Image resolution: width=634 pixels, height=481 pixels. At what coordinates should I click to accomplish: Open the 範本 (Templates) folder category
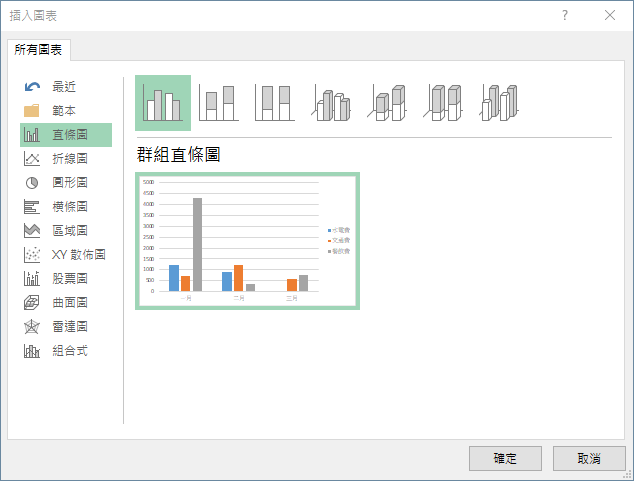click(x=64, y=111)
